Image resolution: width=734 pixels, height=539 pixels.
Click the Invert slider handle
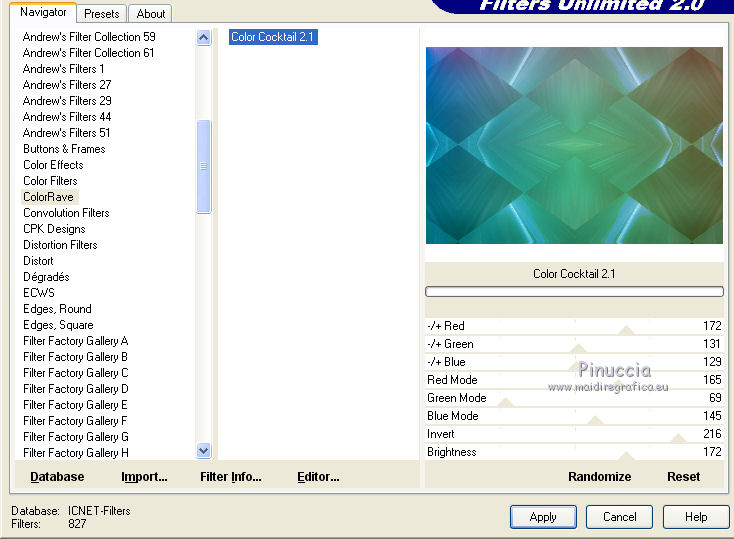click(678, 438)
